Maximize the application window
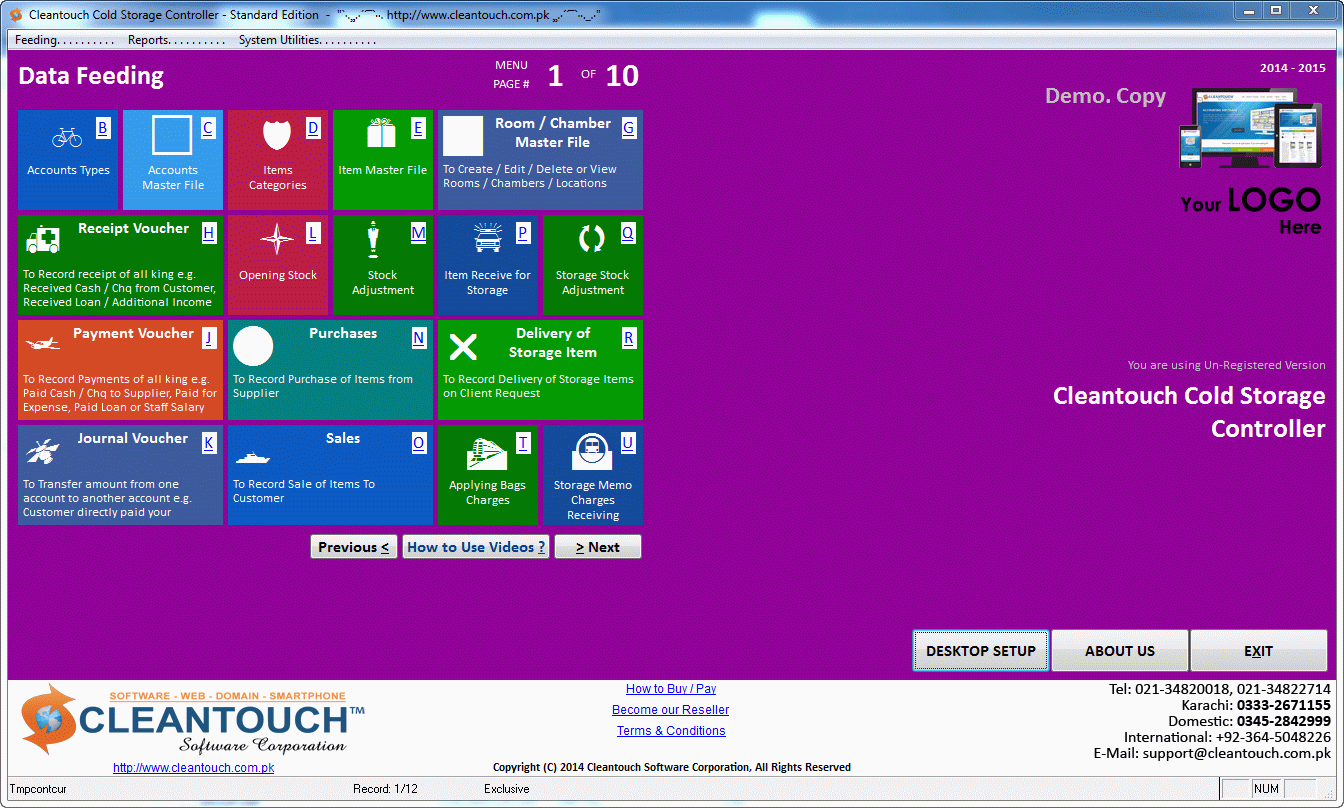The height and width of the screenshot is (808, 1344). point(1276,10)
